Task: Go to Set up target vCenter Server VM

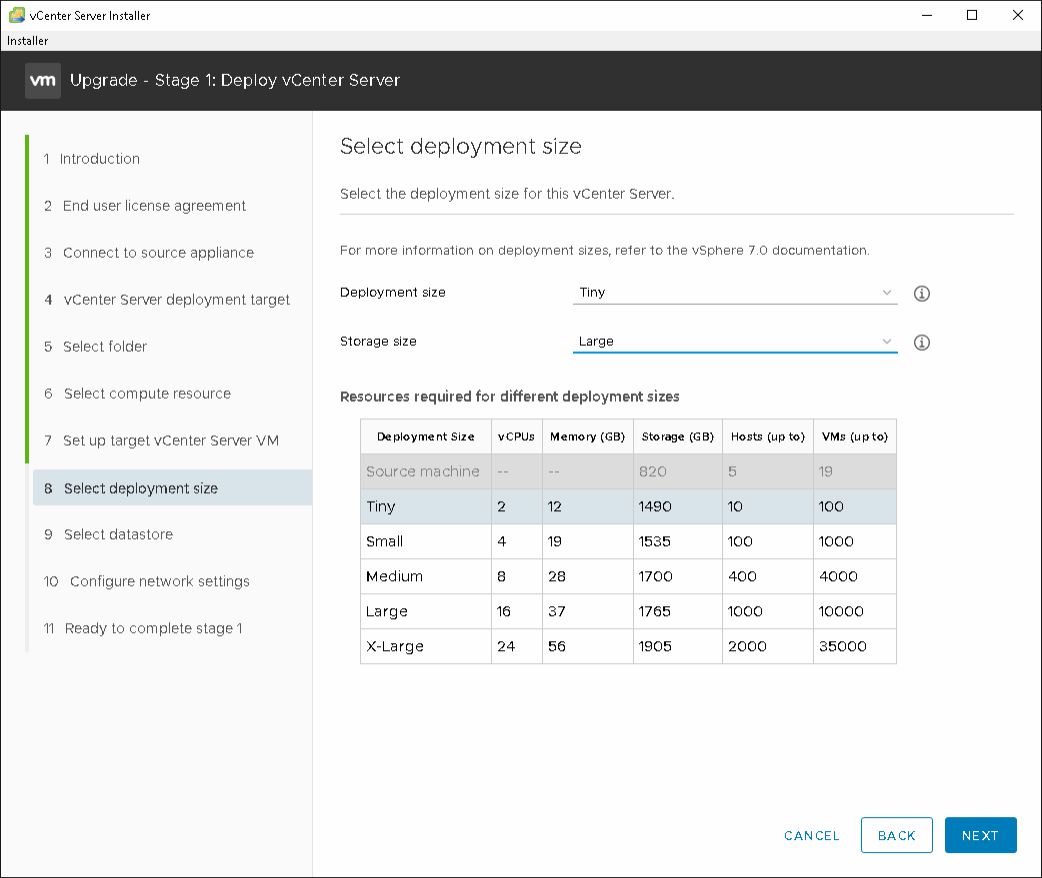Action: coord(170,441)
